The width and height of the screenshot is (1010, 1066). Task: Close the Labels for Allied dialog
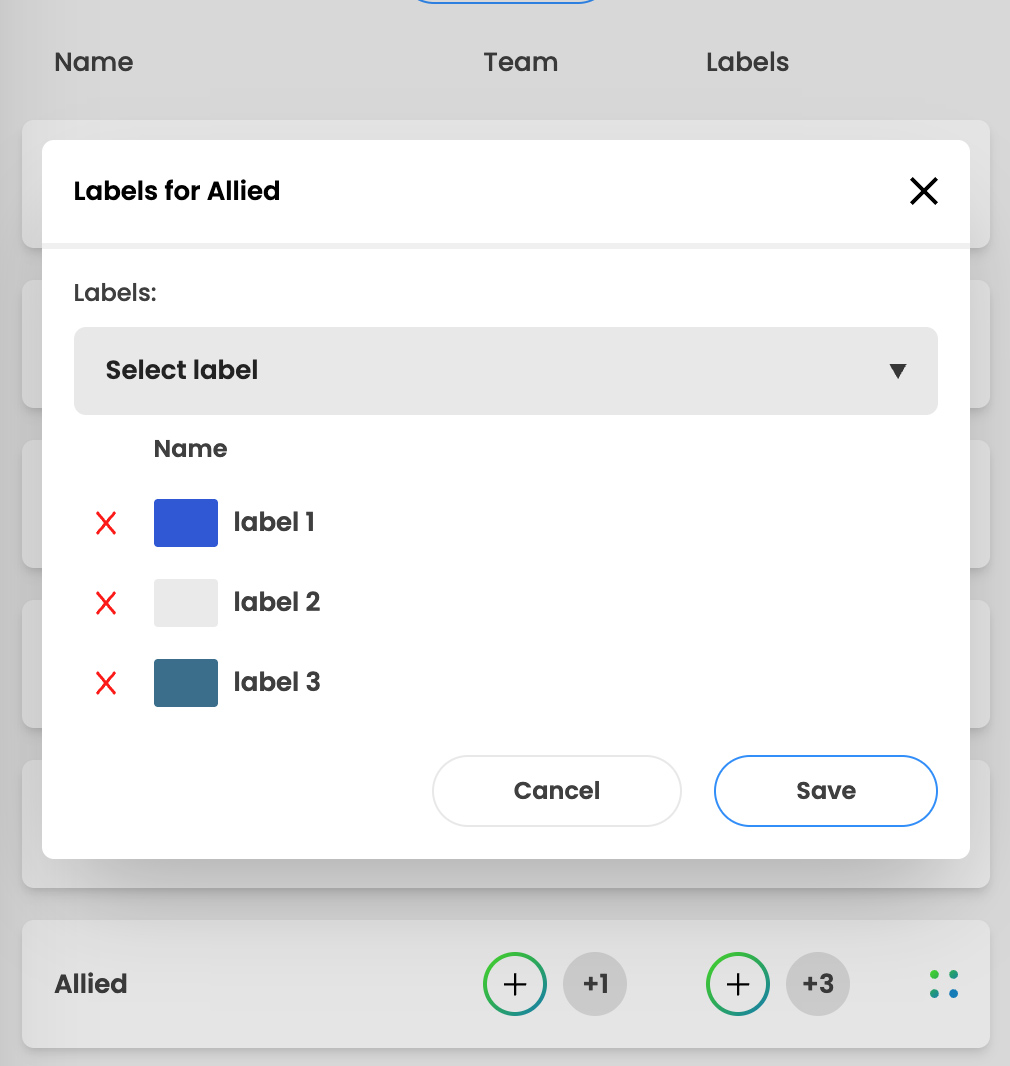[x=924, y=191]
